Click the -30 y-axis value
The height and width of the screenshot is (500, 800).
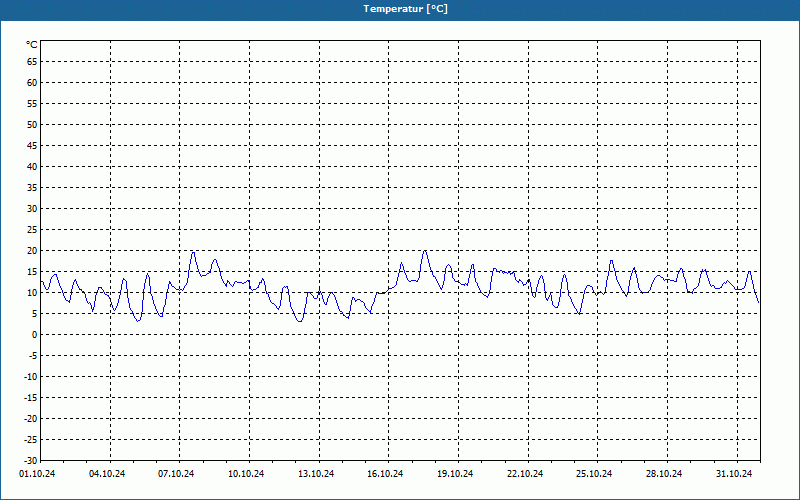click(x=31, y=460)
